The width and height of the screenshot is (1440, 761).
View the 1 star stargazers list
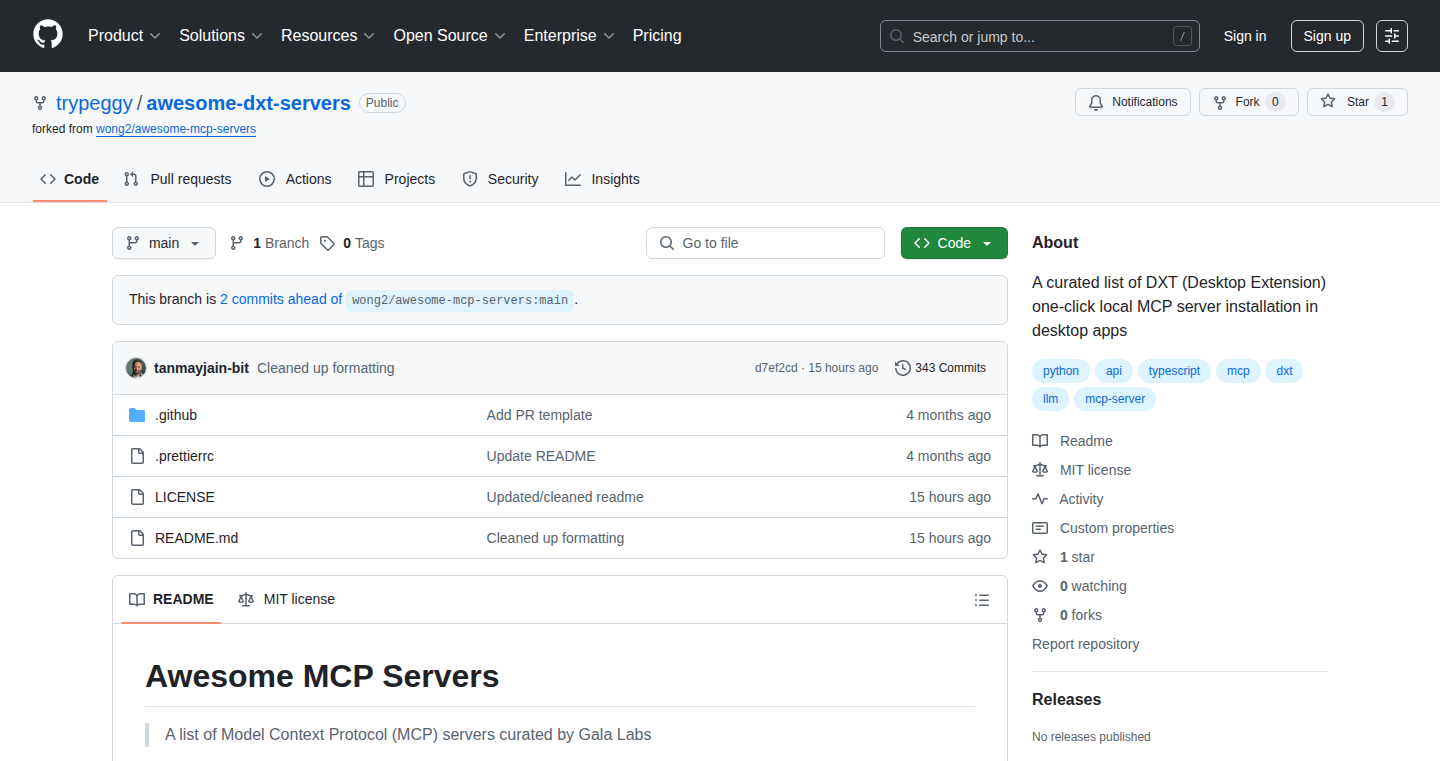(x=1064, y=557)
